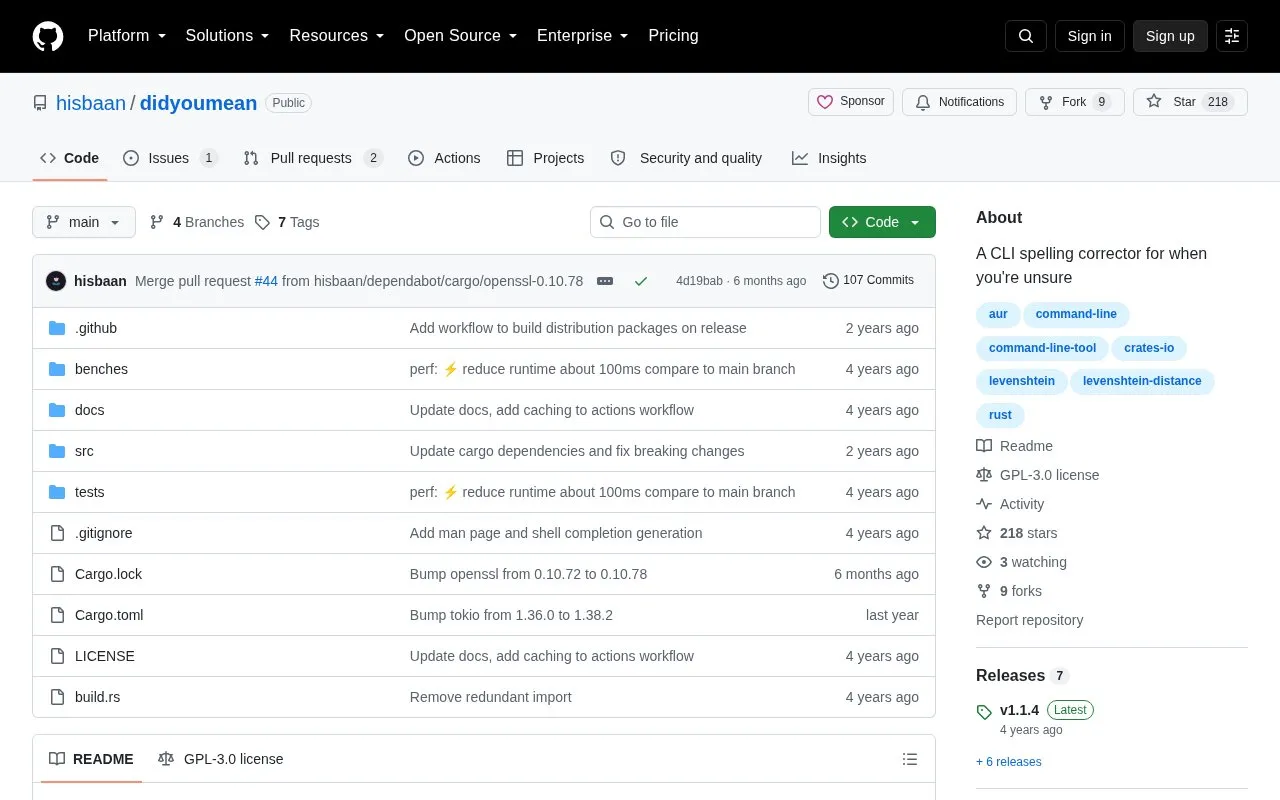Viewport: 1280px width, 800px height.
Task: Switch to the Code tab
Action: [x=70, y=158]
